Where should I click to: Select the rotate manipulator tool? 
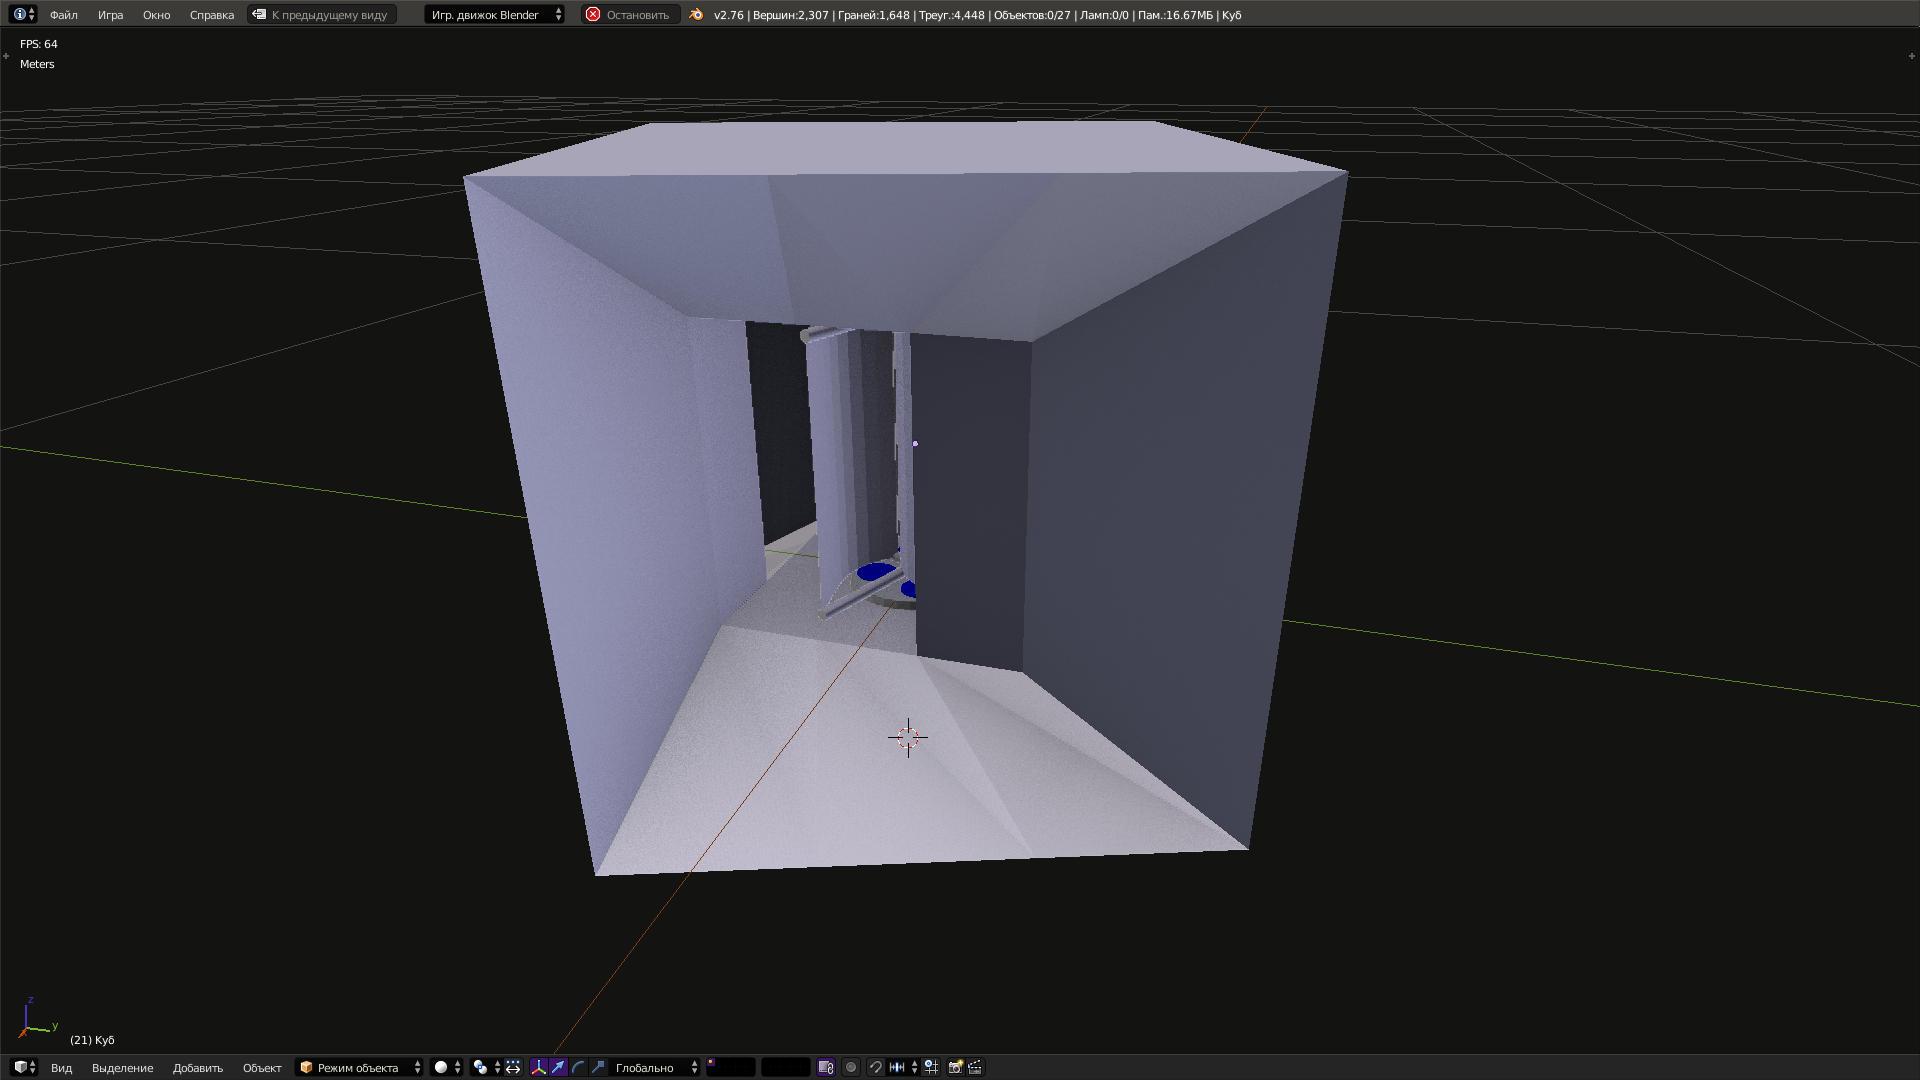578,1067
